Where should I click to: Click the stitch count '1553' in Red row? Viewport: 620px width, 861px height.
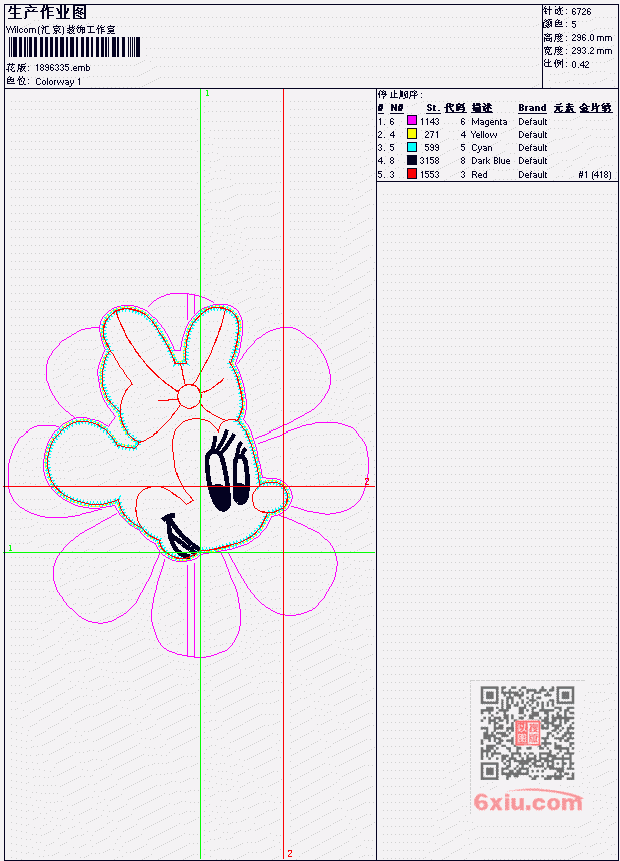click(429, 175)
